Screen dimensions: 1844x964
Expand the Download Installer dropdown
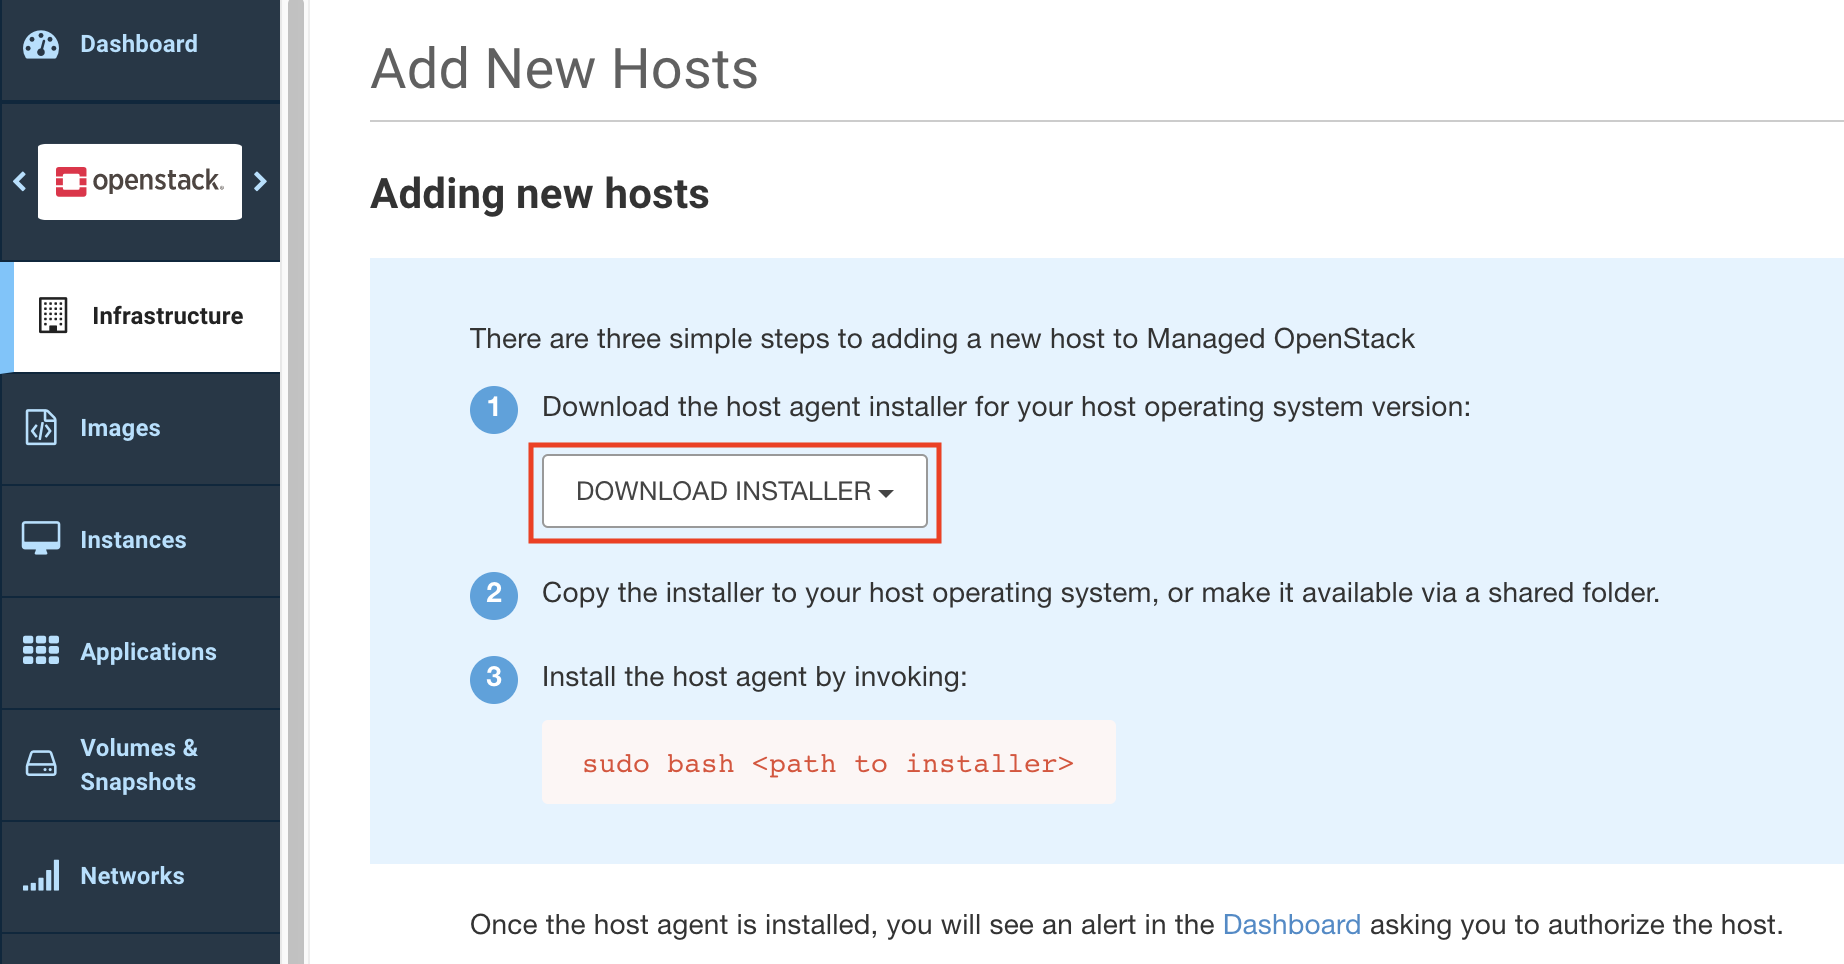click(734, 491)
